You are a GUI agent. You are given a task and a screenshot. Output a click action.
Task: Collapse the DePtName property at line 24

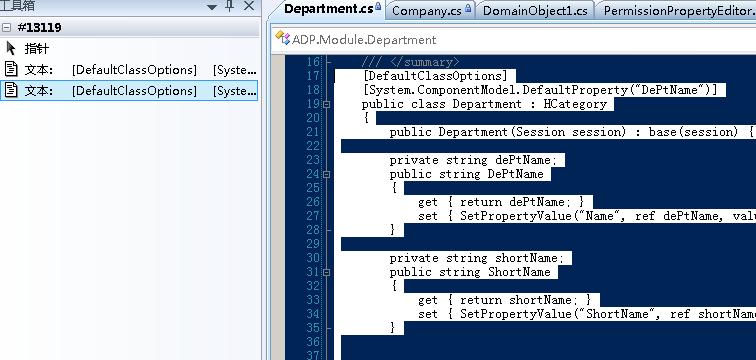[x=326, y=174]
